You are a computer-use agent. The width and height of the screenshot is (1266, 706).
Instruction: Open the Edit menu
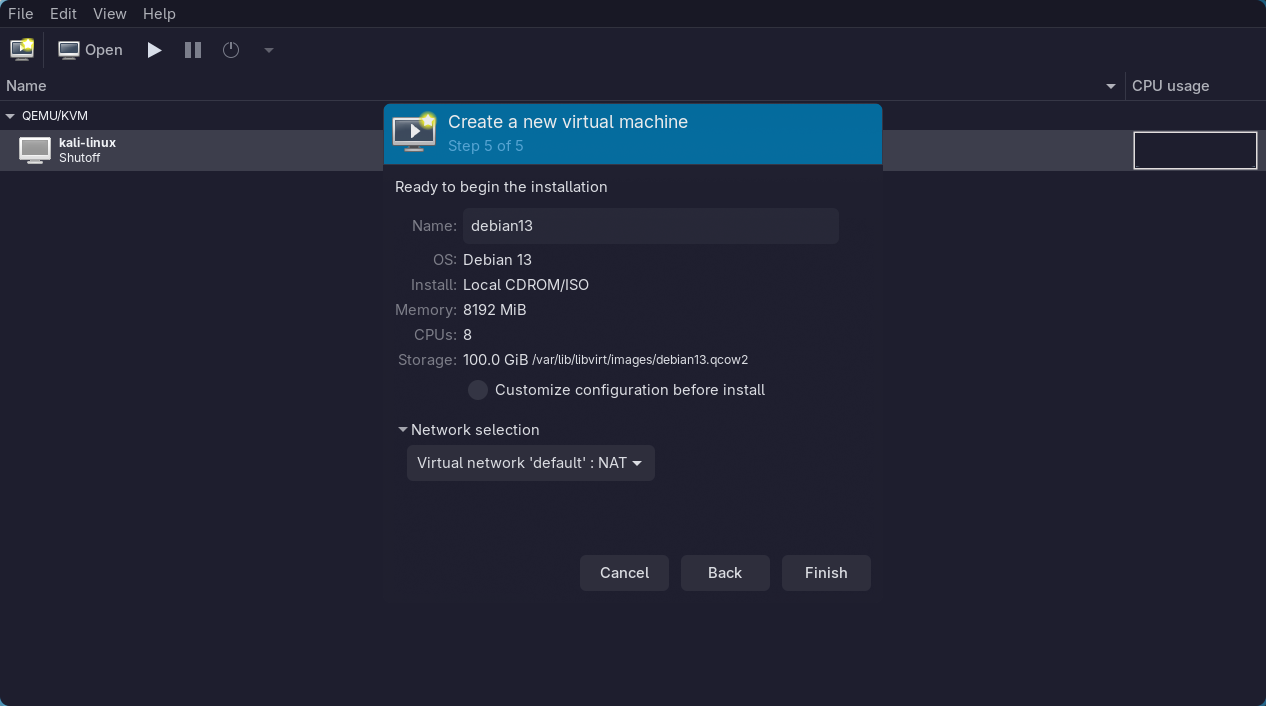(x=62, y=13)
